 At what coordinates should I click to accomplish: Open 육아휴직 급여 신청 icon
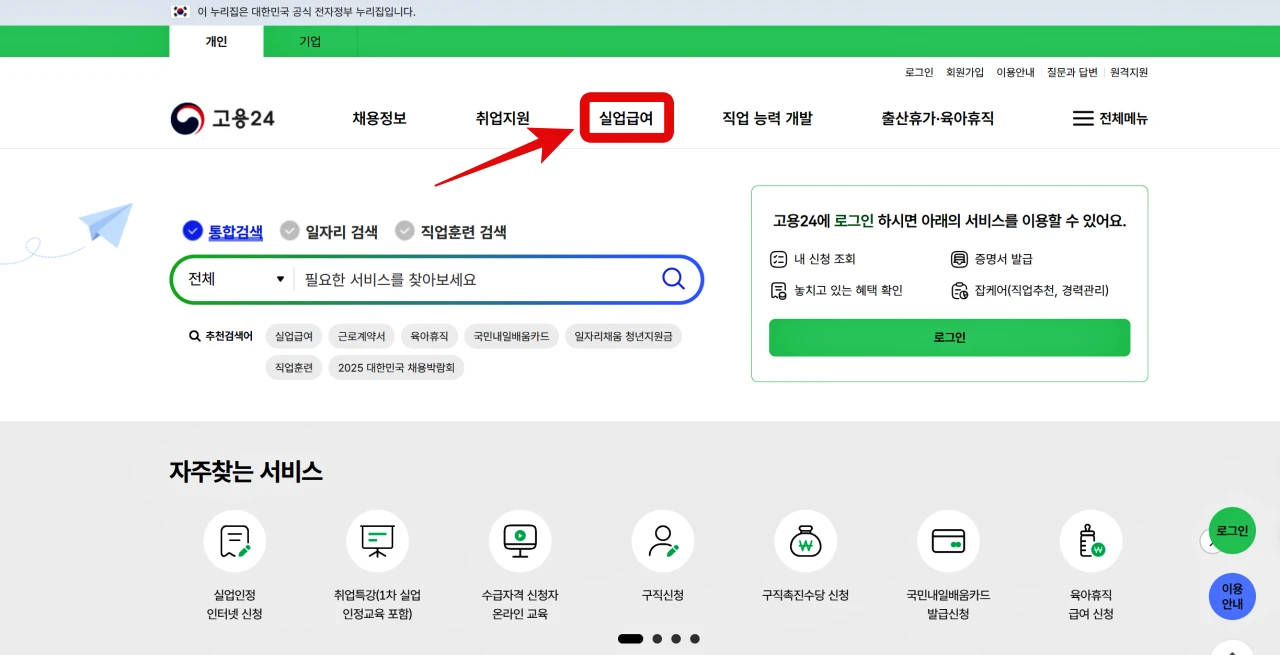pyautogui.click(x=1091, y=540)
